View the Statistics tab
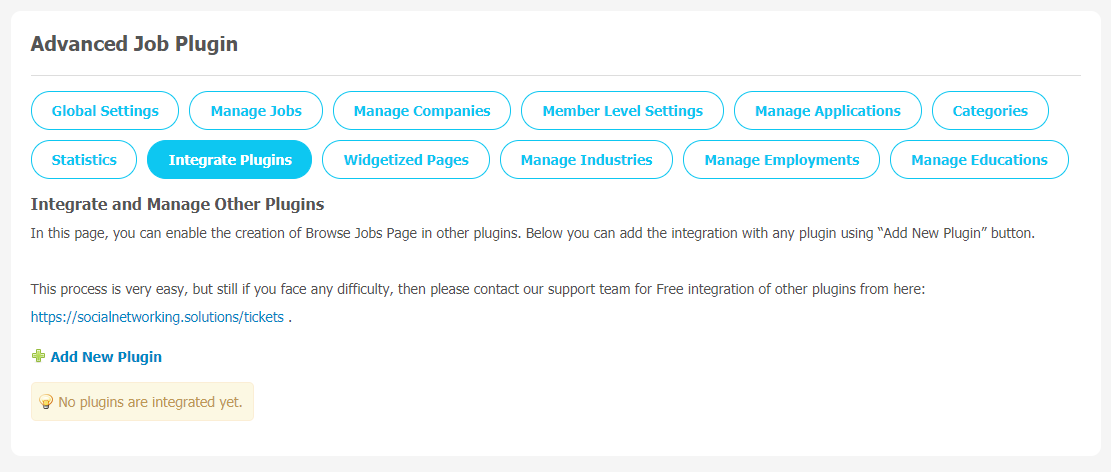 [84, 159]
